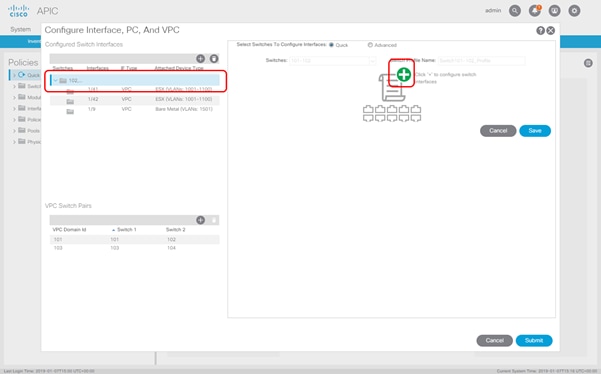
Task: Sort by Interfaces column header
Action: [x=97, y=68]
